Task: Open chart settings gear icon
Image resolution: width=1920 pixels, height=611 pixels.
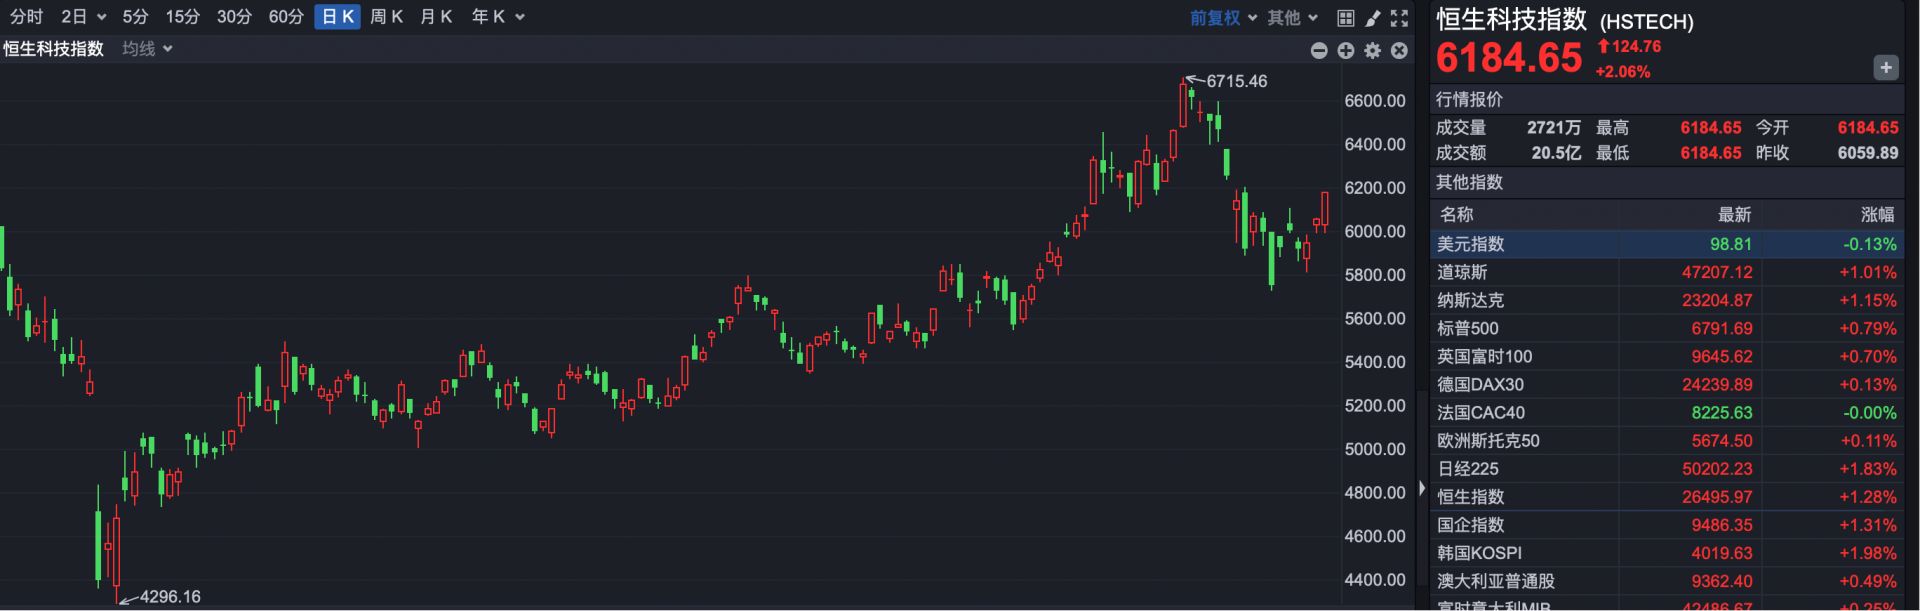Action: pyautogui.click(x=1372, y=50)
